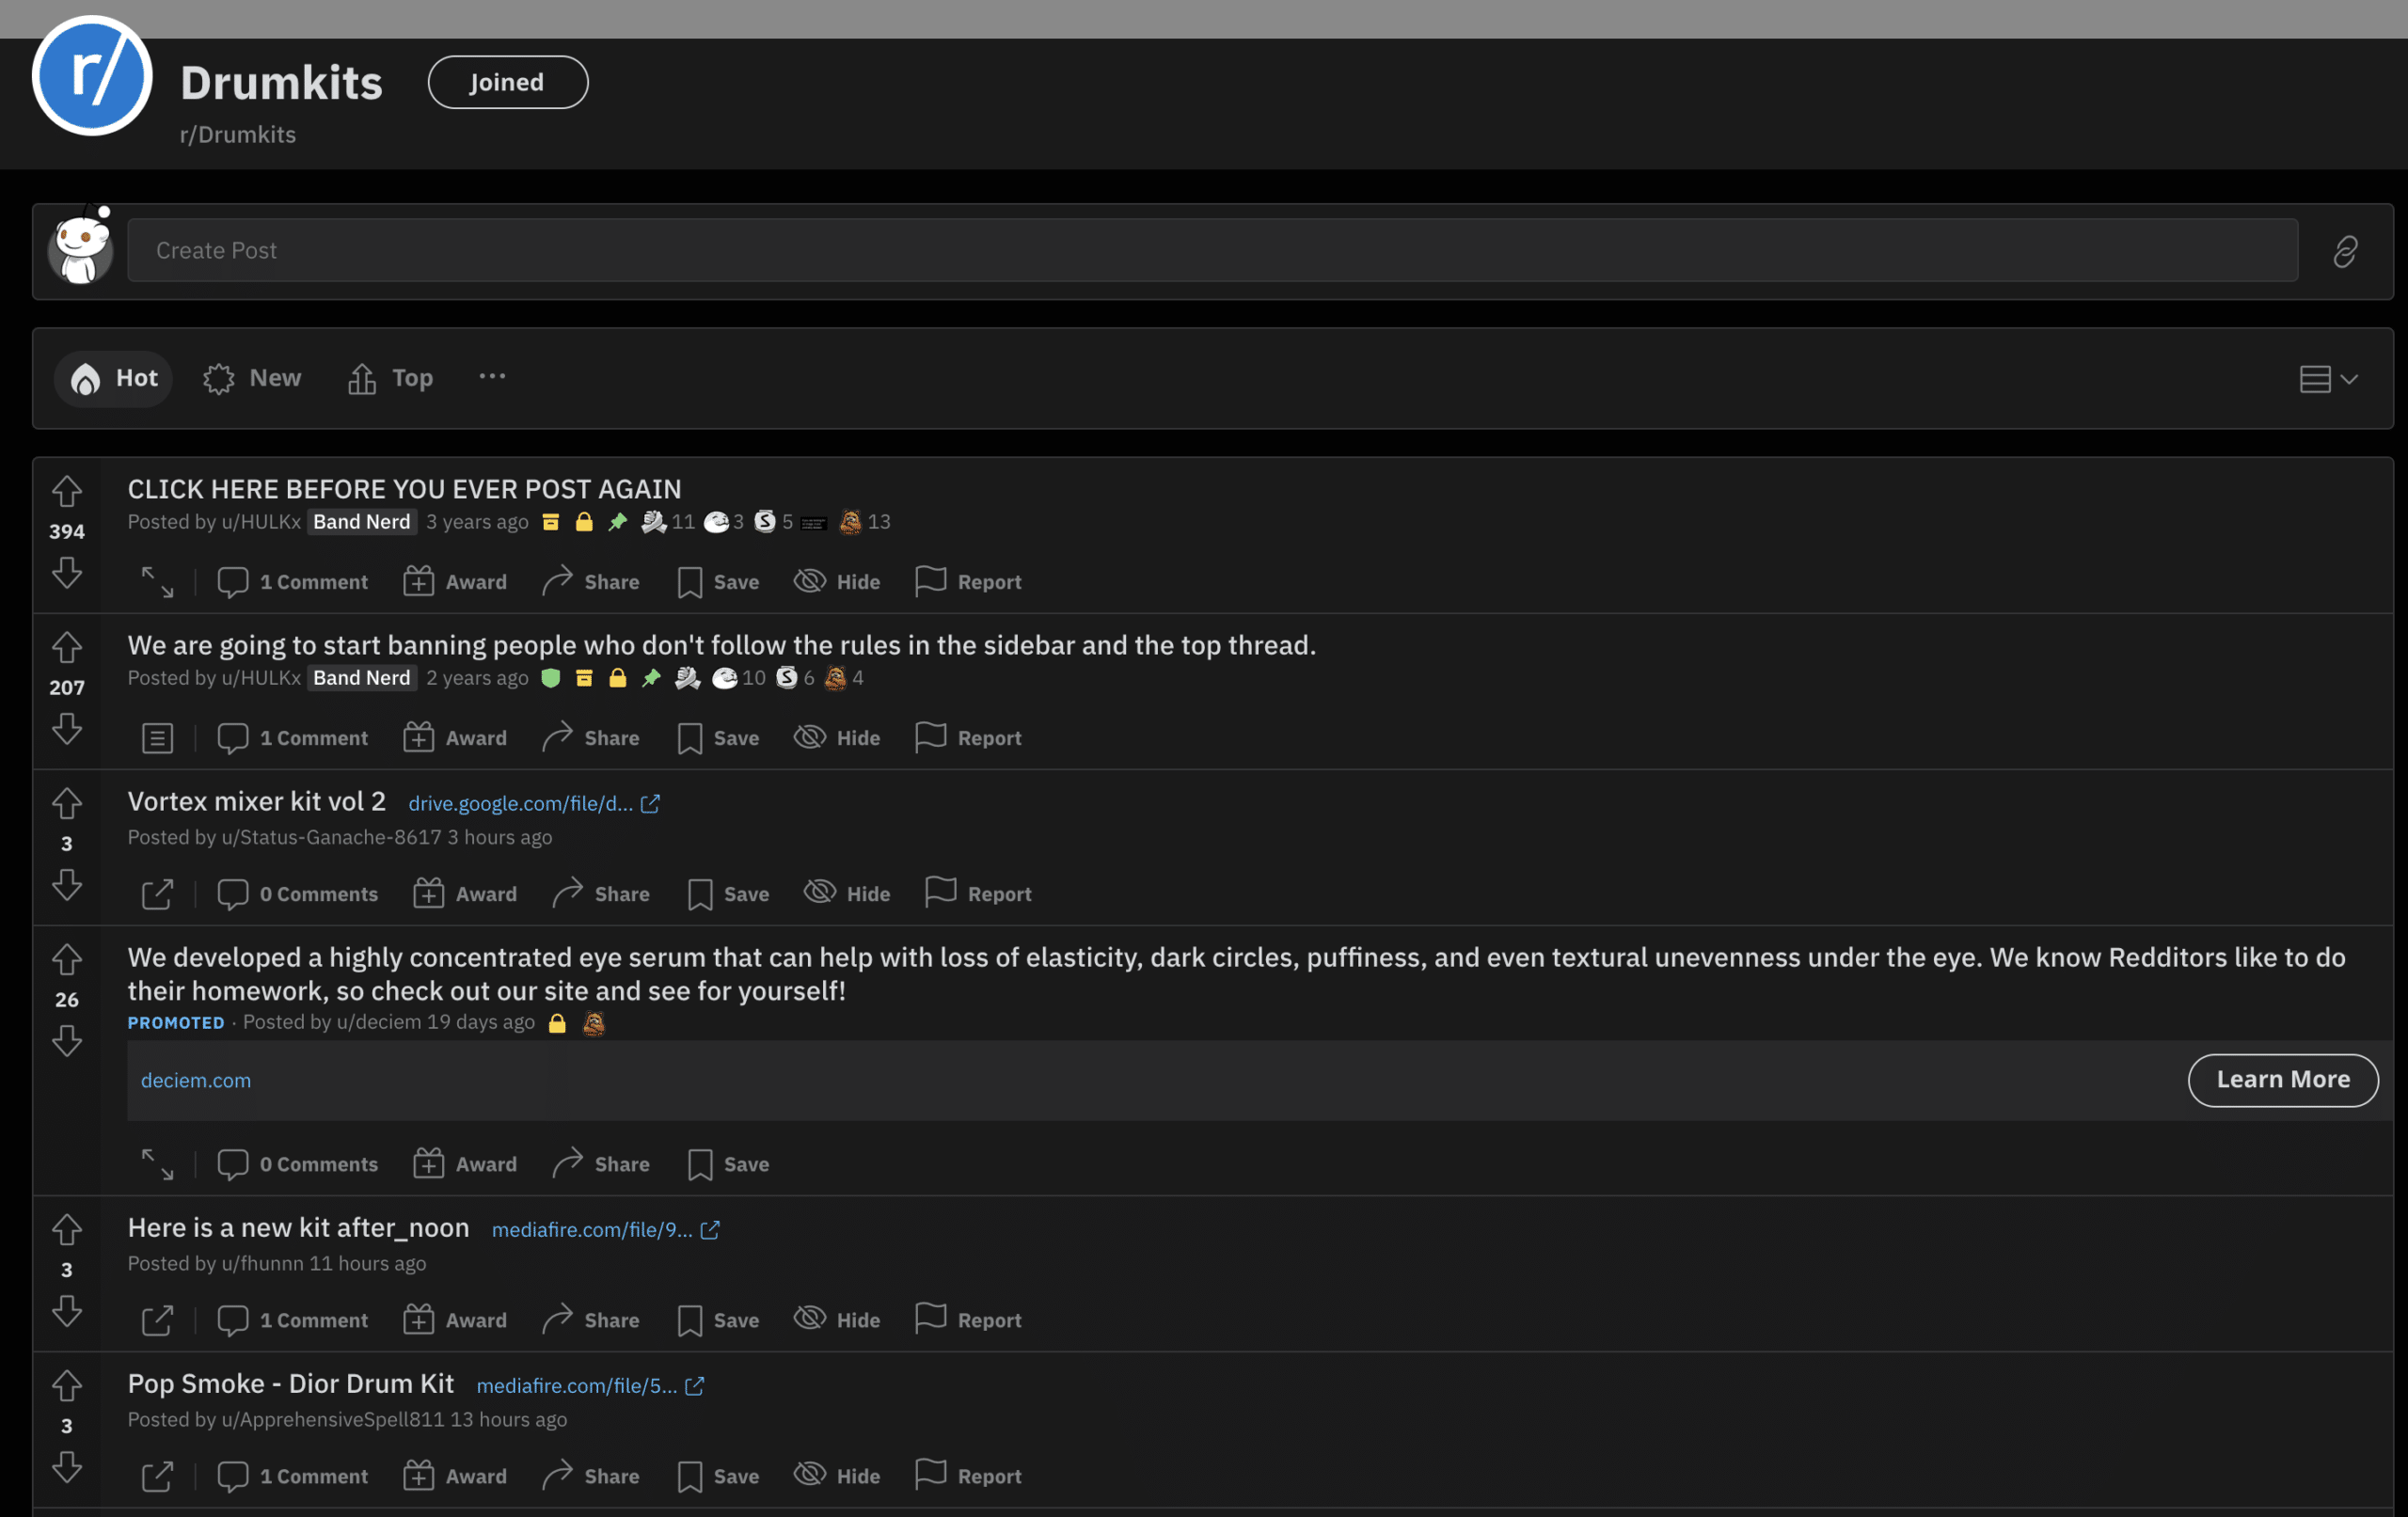The width and height of the screenshot is (2408, 1517).
Task: Open external link icon for Vortex mixer kit post
Action: click(157, 894)
